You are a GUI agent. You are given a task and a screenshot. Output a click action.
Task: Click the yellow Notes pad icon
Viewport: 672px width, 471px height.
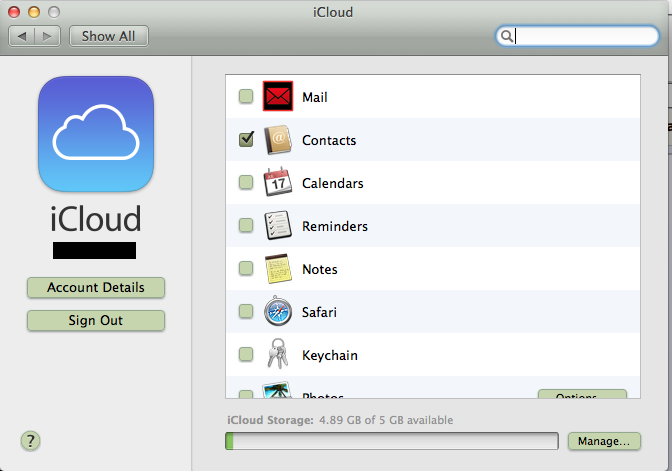tap(278, 268)
